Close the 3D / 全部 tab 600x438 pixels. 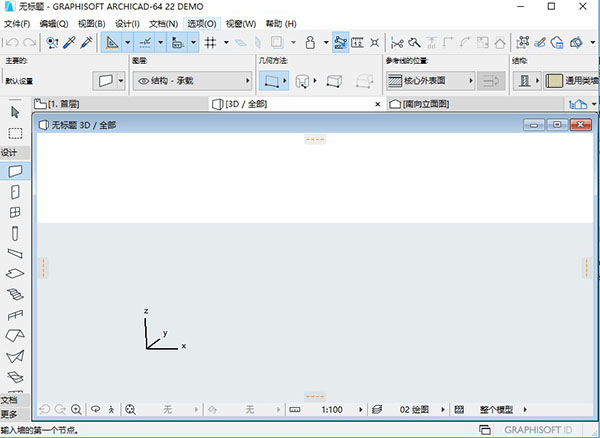pos(377,104)
